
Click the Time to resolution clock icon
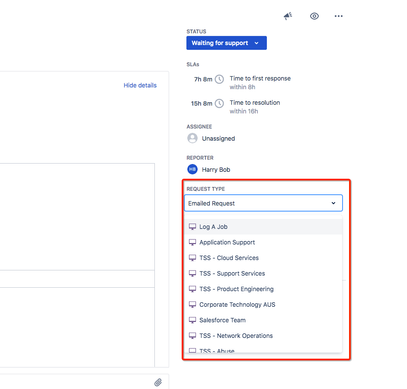pyautogui.click(x=219, y=104)
